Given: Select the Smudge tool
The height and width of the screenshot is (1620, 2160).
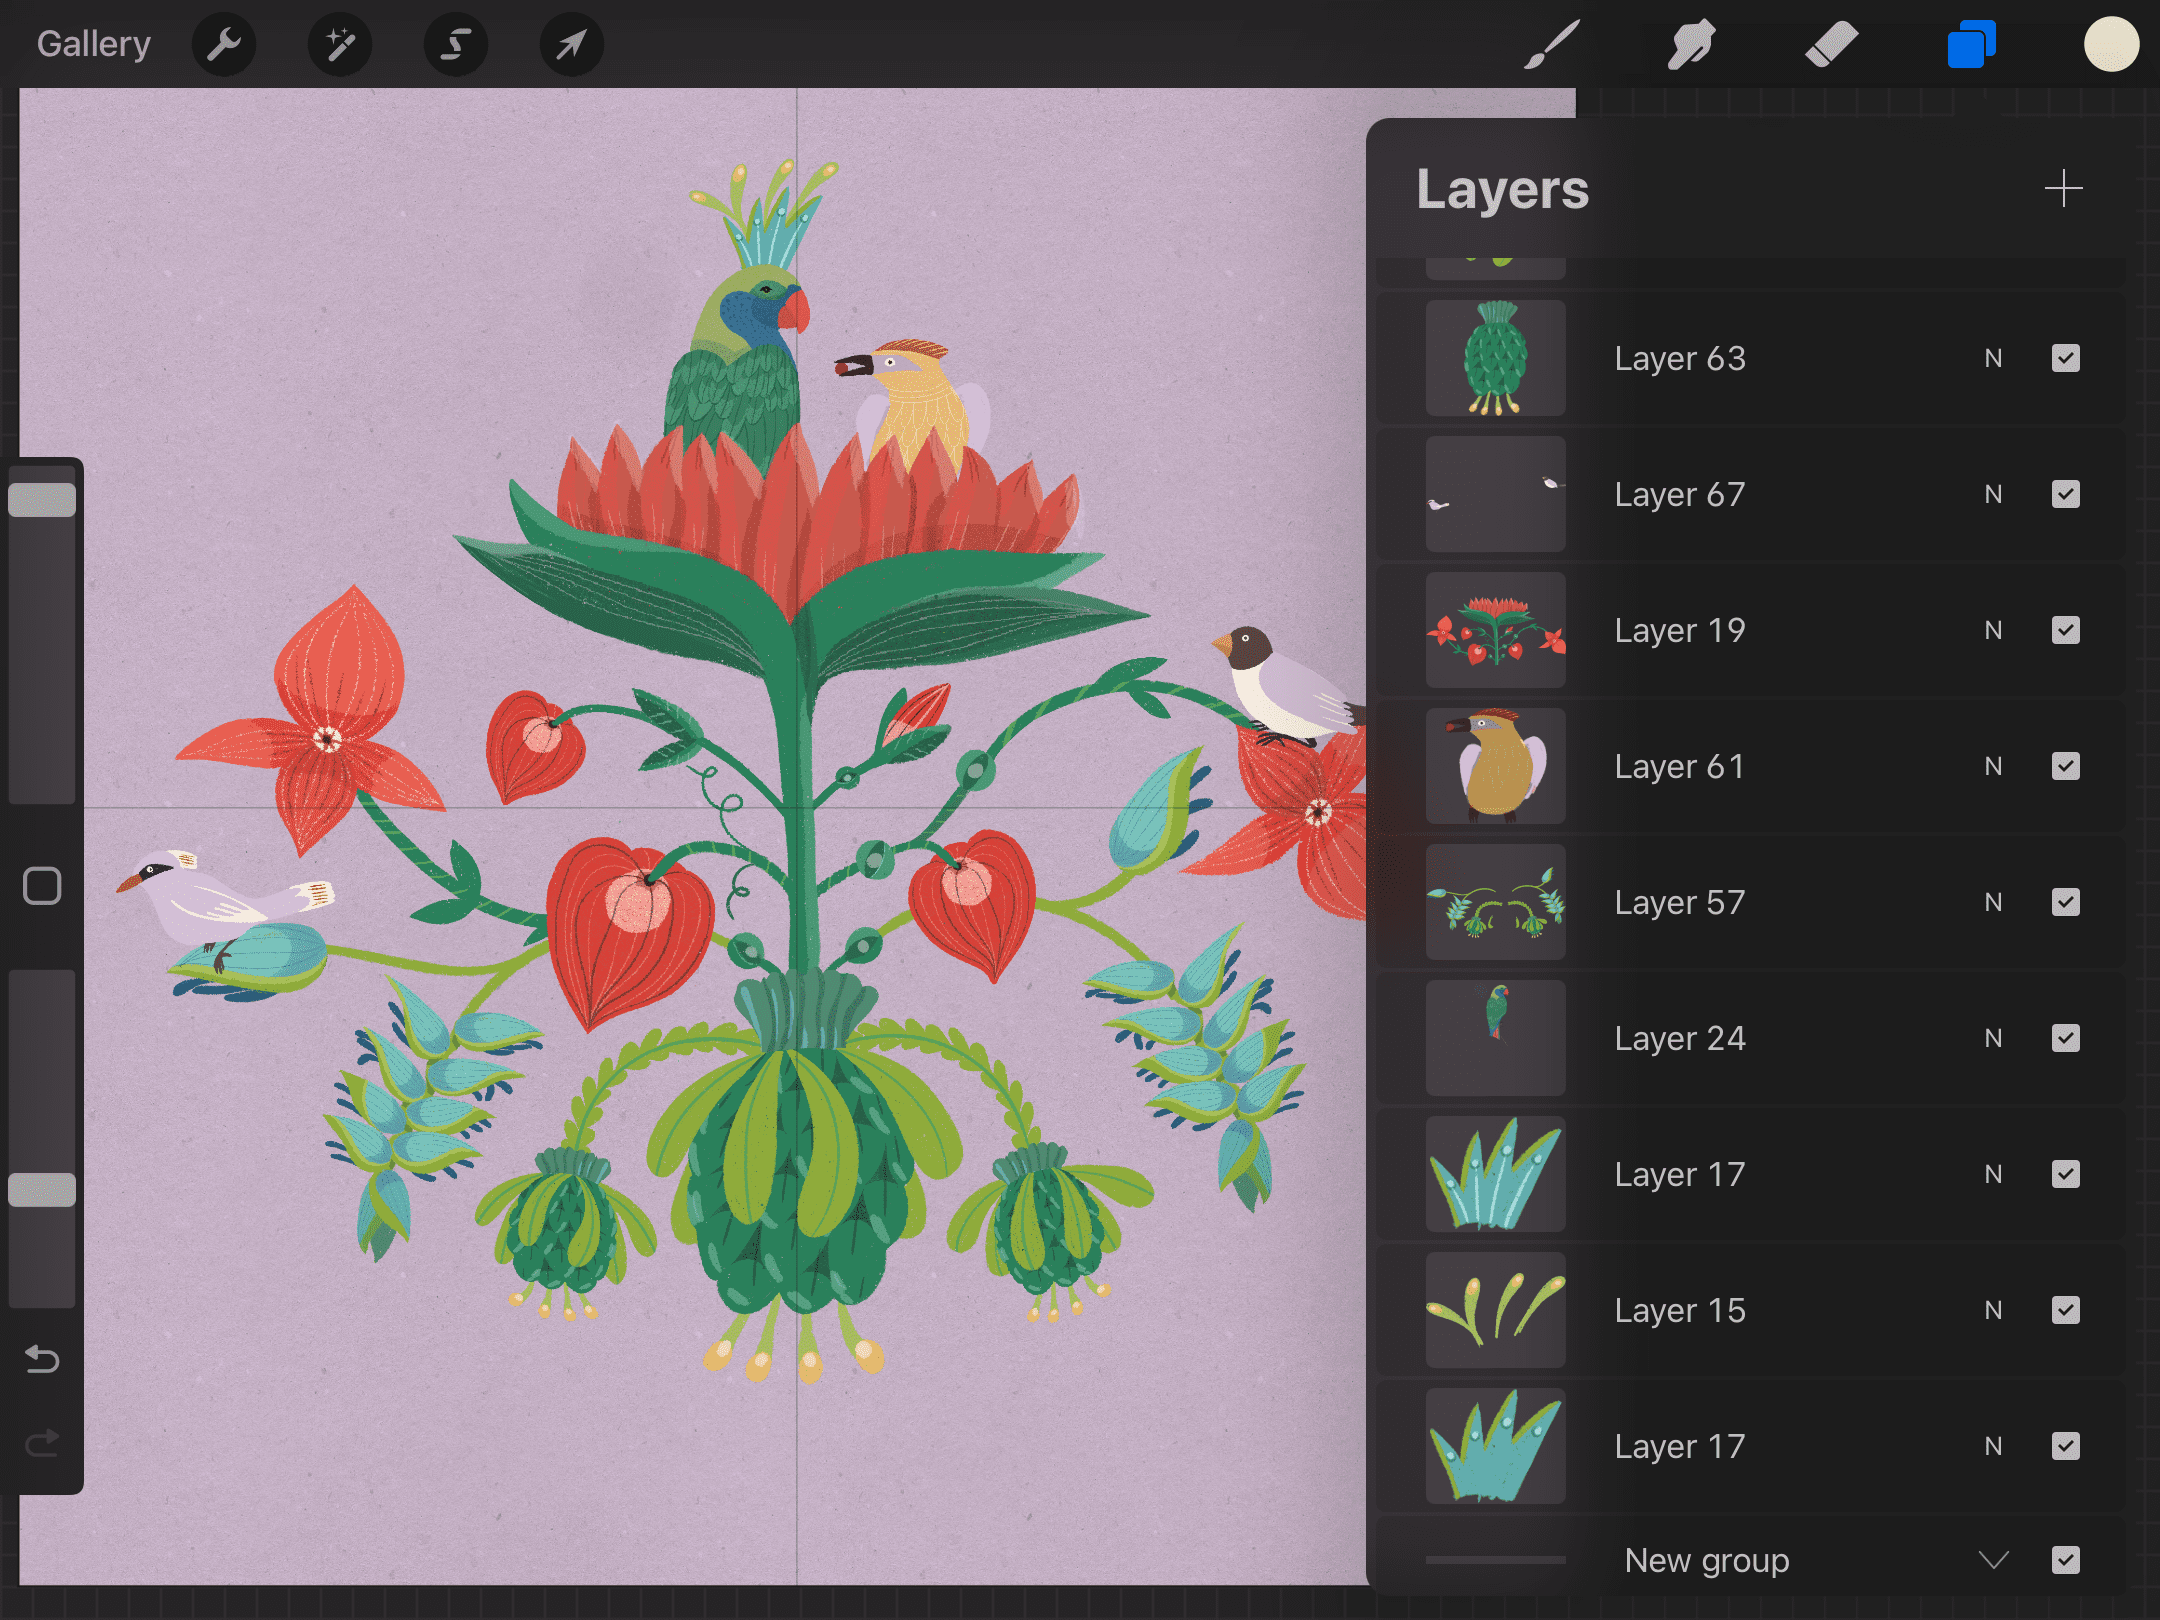Looking at the screenshot, I should point(1691,44).
